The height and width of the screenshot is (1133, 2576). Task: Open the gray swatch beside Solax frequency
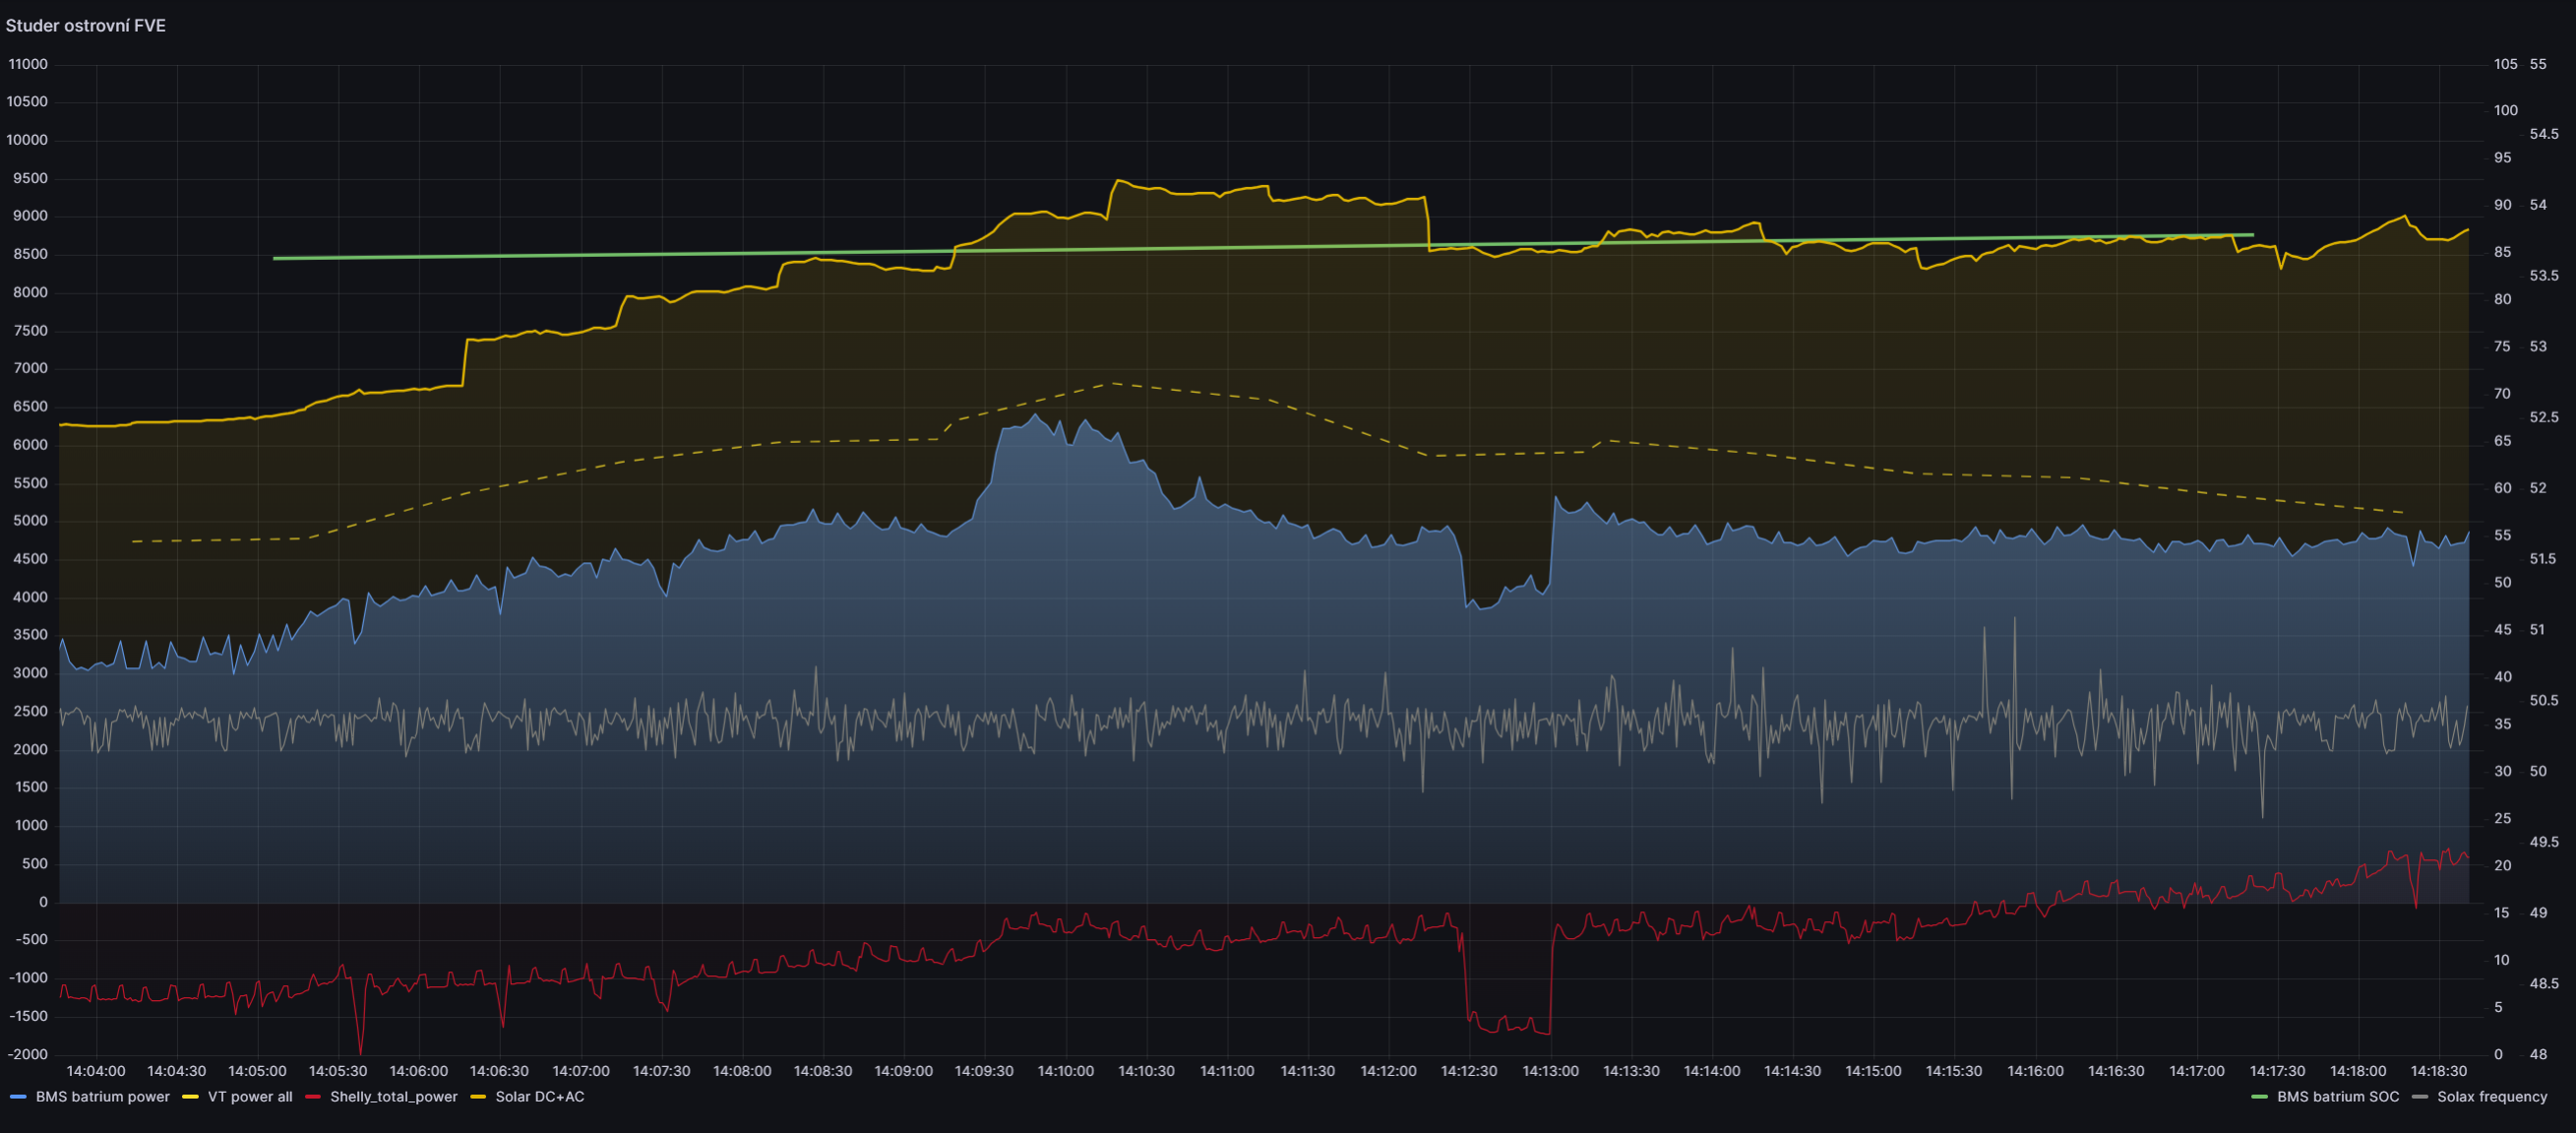coord(2420,1097)
